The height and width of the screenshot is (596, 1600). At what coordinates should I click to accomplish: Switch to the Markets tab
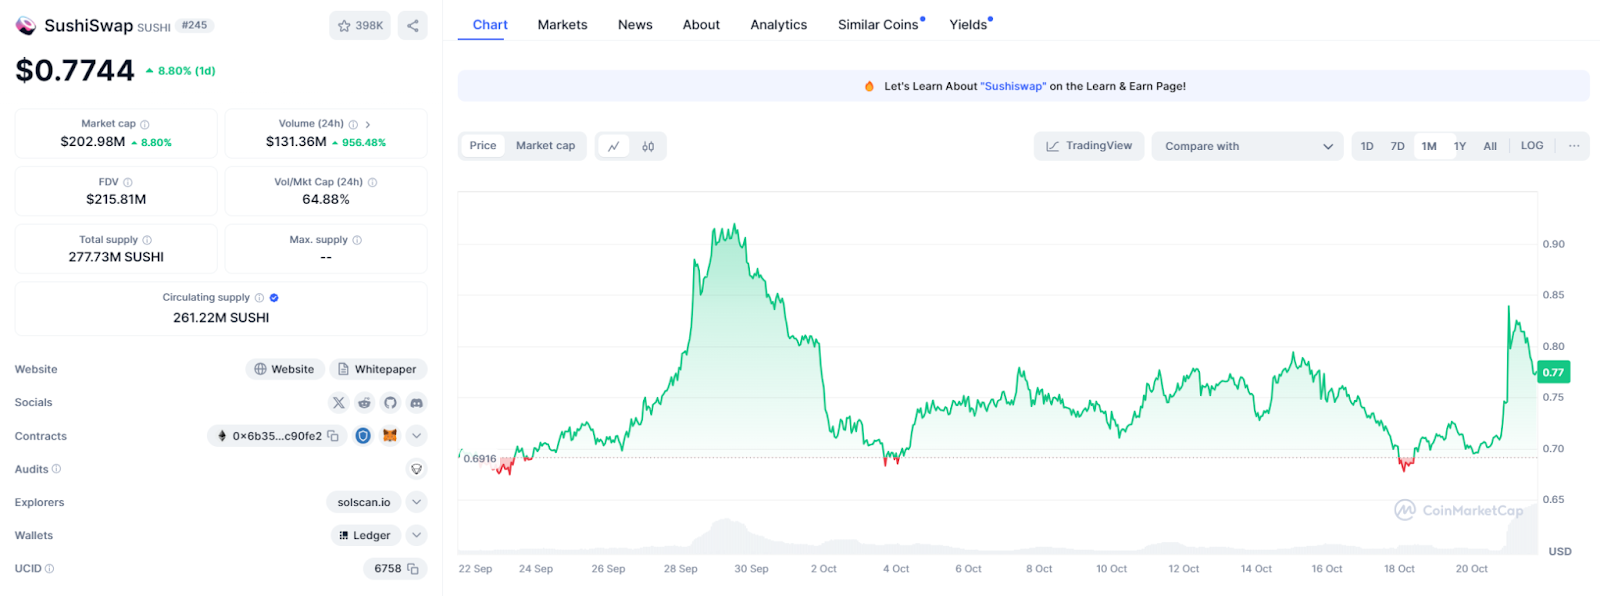pyautogui.click(x=563, y=25)
